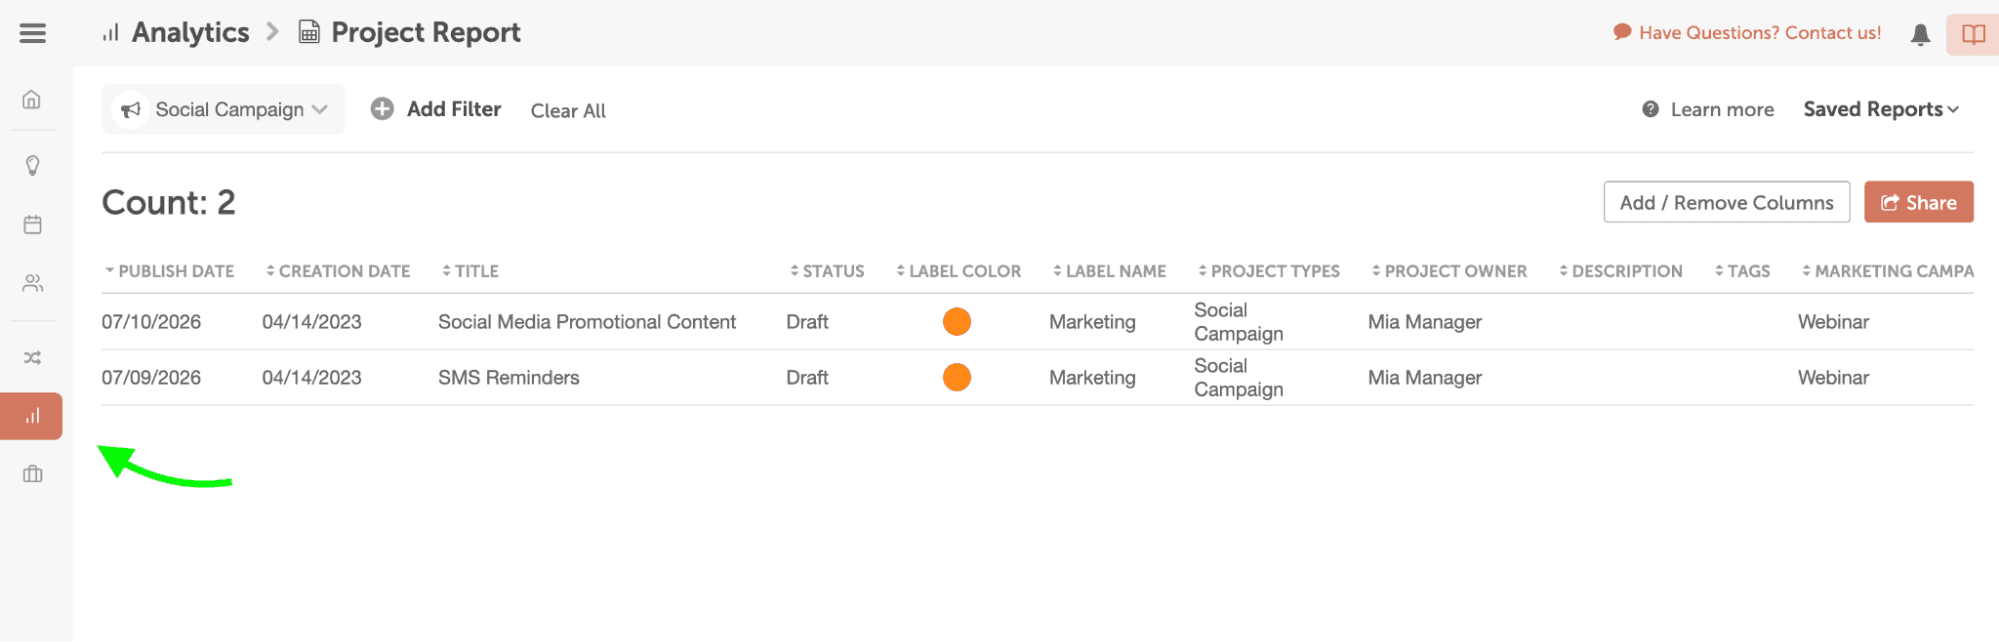
Task: Expand the Social Campaign filter dropdown
Action: pos(223,109)
